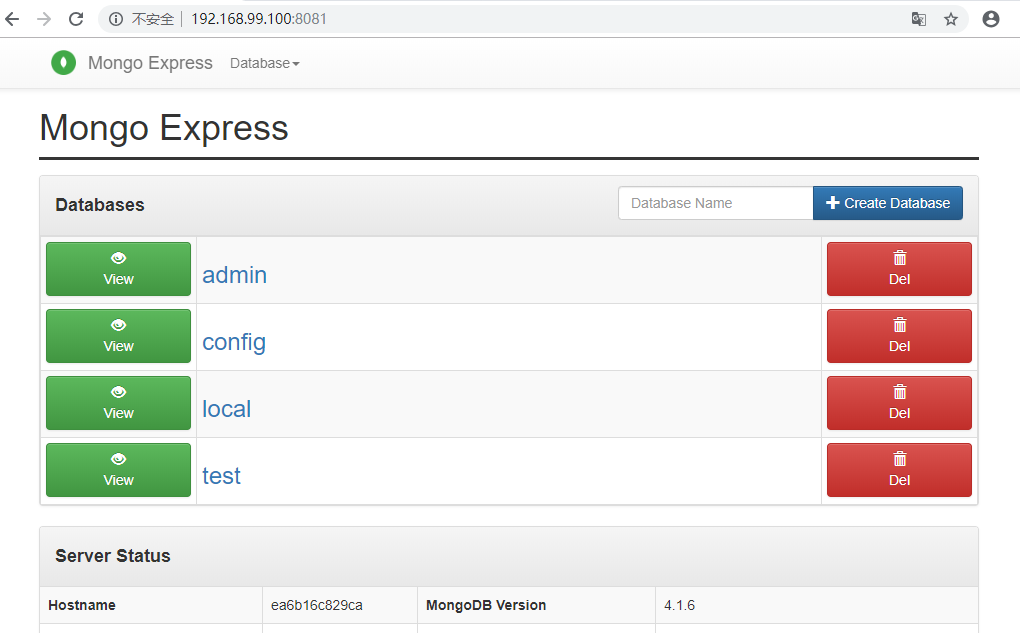Image resolution: width=1020 pixels, height=633 pixels.
Task: Open the admin database link
Action: (x=234, y=275)
